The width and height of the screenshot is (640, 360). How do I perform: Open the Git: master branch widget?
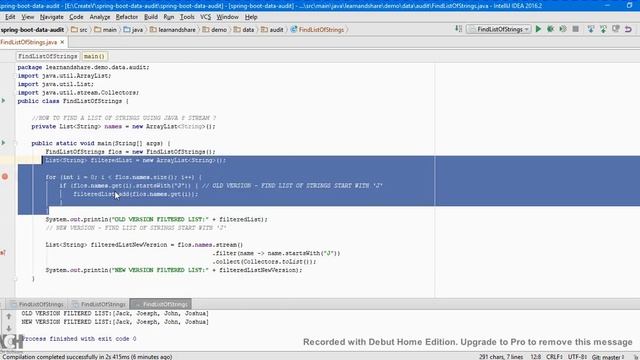(x=608, y=357)
